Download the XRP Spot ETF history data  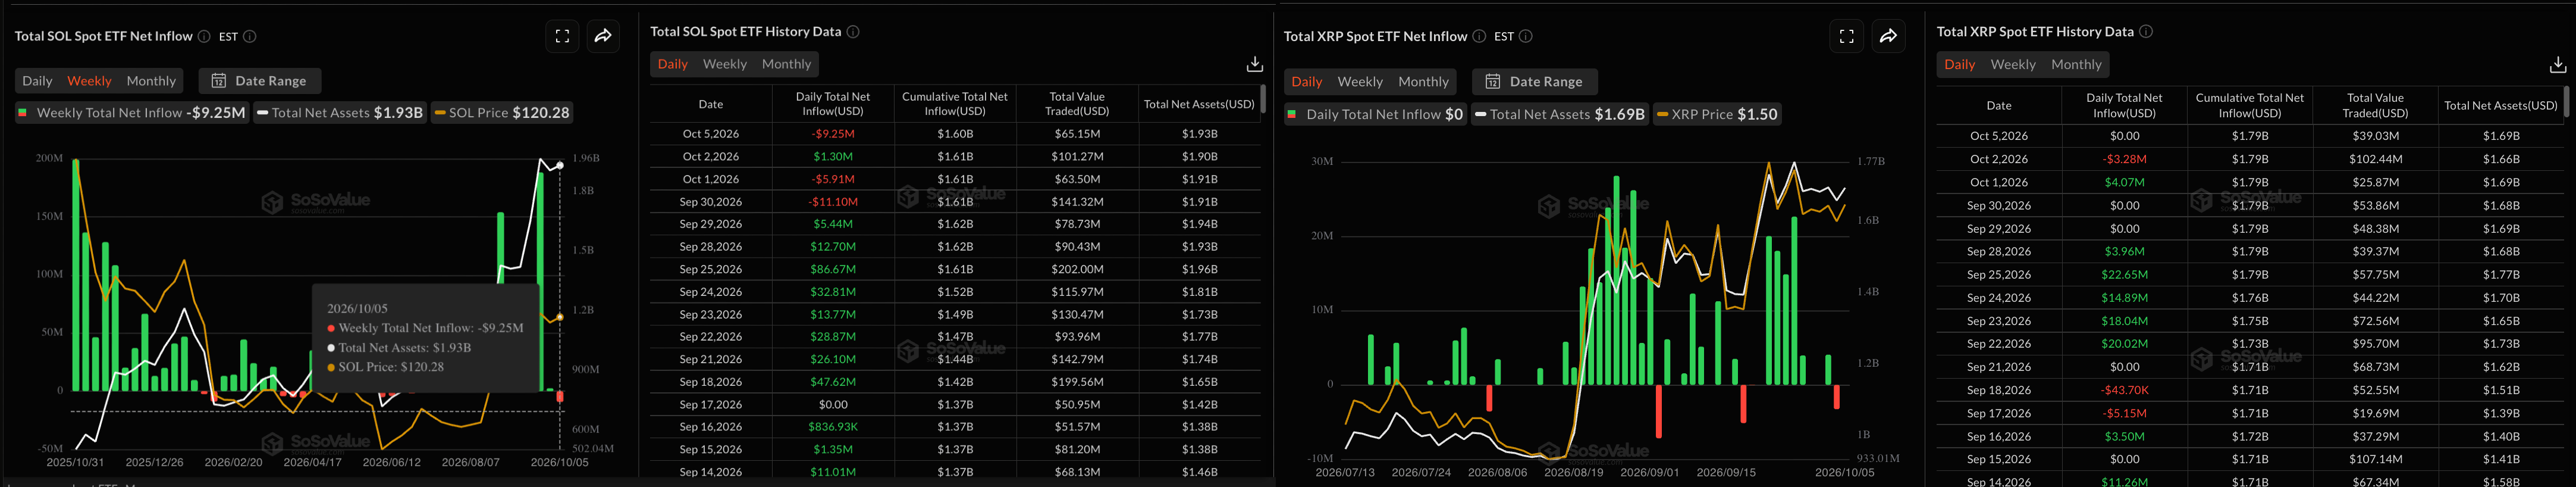click(x=2557, y=65)
